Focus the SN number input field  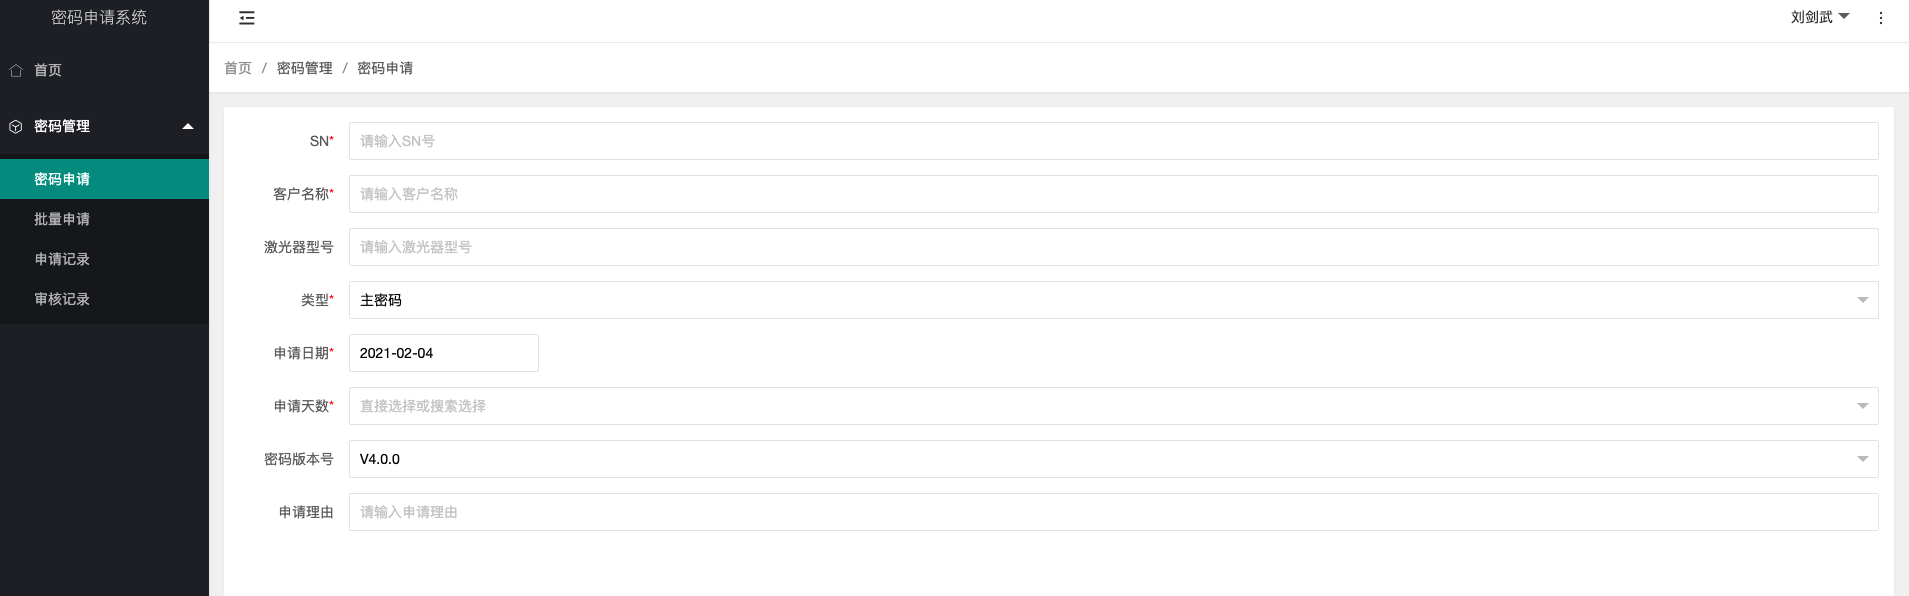coord(1112,141)
